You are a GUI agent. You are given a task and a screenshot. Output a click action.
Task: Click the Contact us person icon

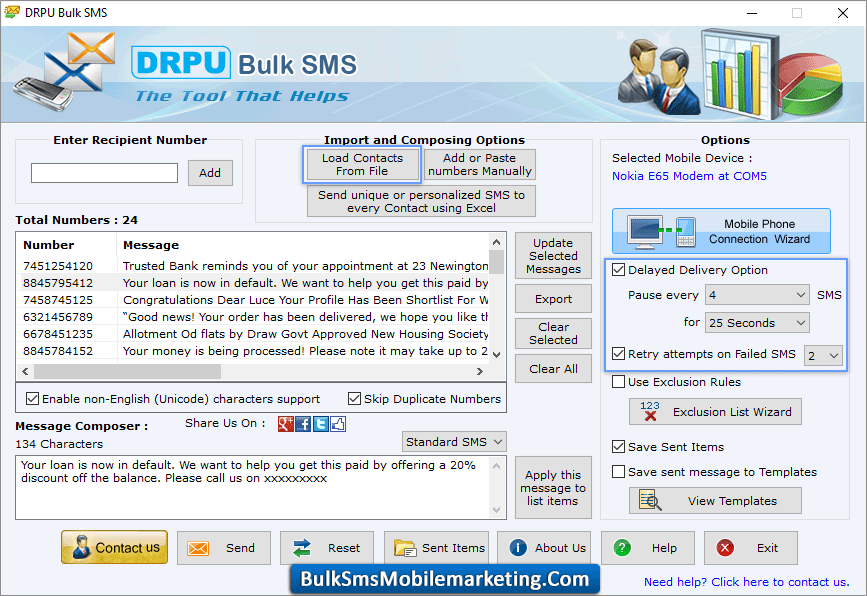click(x=81, y=547)
